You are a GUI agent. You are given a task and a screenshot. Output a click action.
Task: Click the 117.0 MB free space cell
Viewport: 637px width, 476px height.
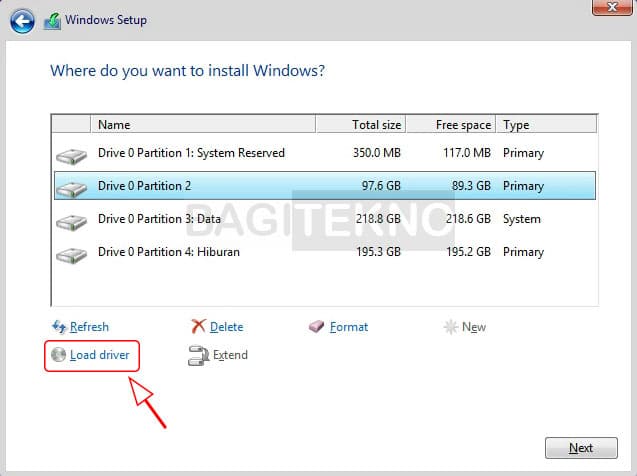tap(467, 153)
